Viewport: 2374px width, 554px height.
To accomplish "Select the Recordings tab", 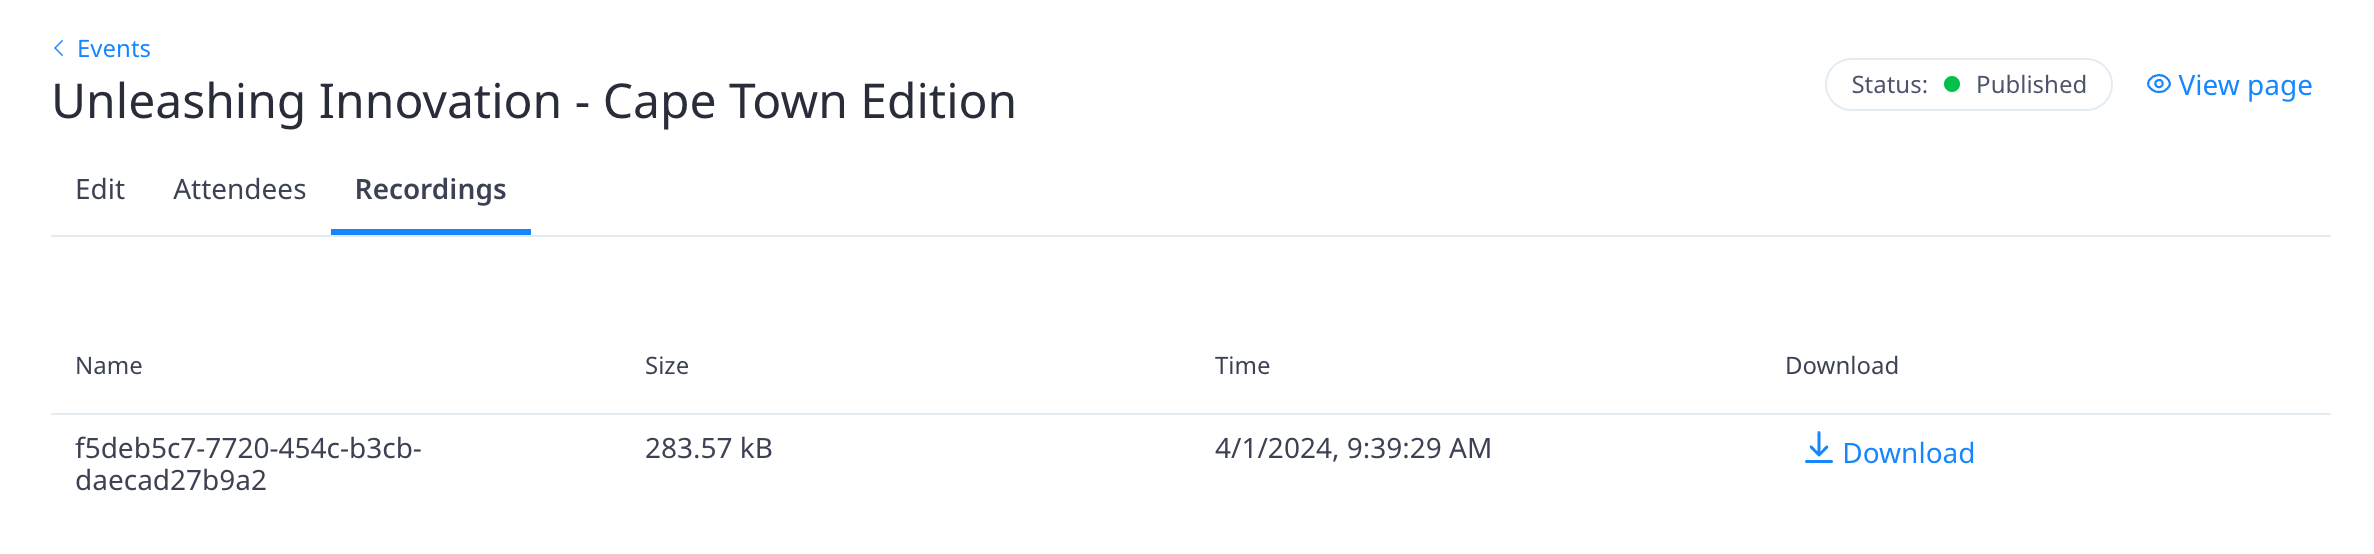I will click(x=431, y=189).
